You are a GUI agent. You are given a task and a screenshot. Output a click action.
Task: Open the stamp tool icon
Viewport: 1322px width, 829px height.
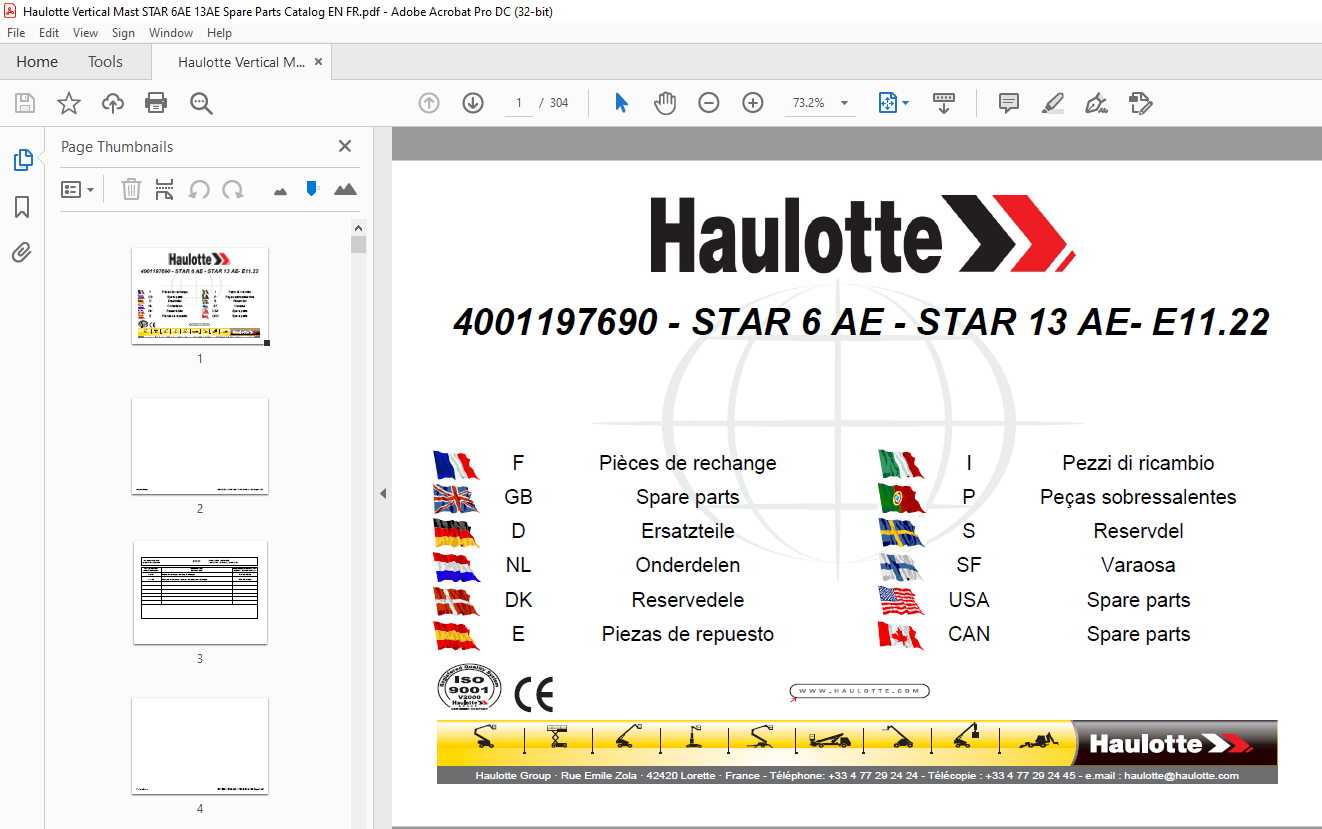1141,103
